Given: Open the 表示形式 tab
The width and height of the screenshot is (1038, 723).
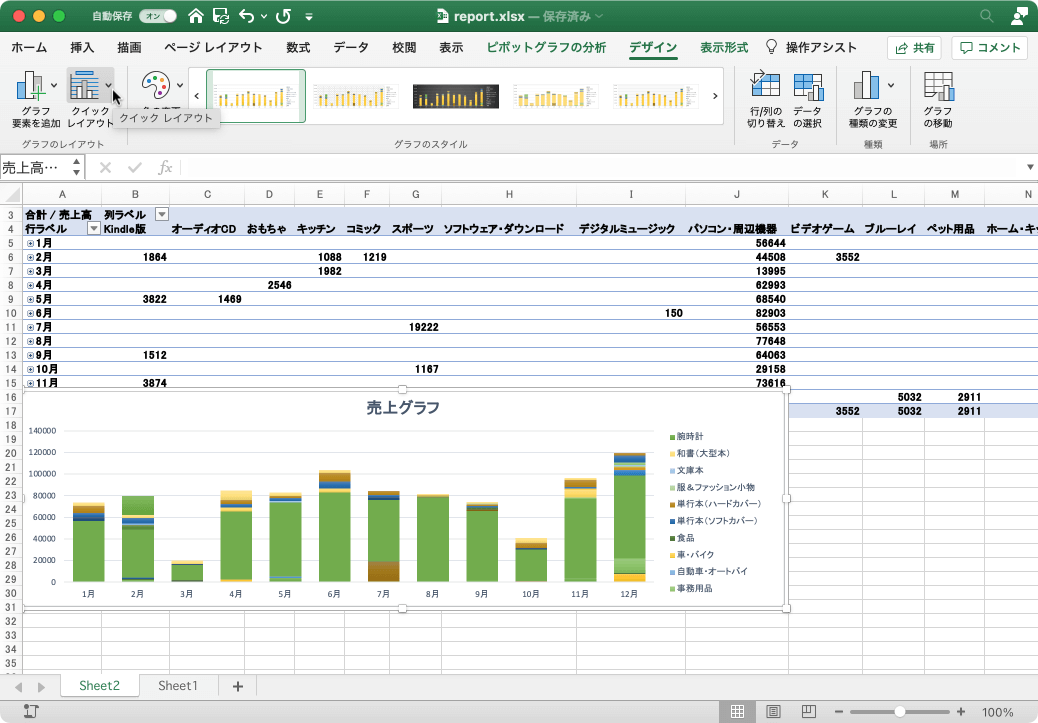Looking at the screenshot, I should tap(724, 47).
